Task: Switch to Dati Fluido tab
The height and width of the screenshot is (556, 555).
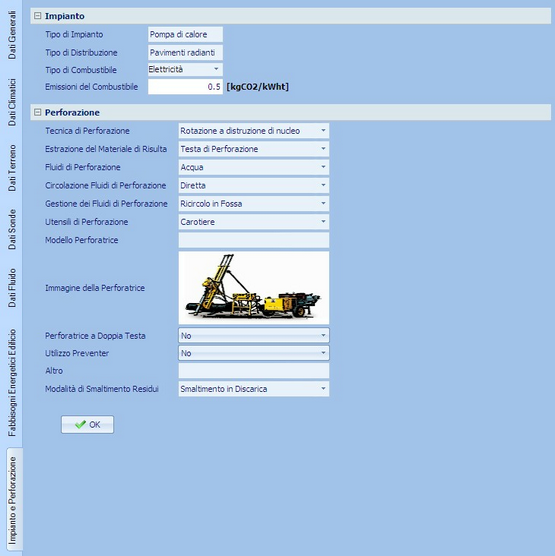Action: [x=12, y=288]
